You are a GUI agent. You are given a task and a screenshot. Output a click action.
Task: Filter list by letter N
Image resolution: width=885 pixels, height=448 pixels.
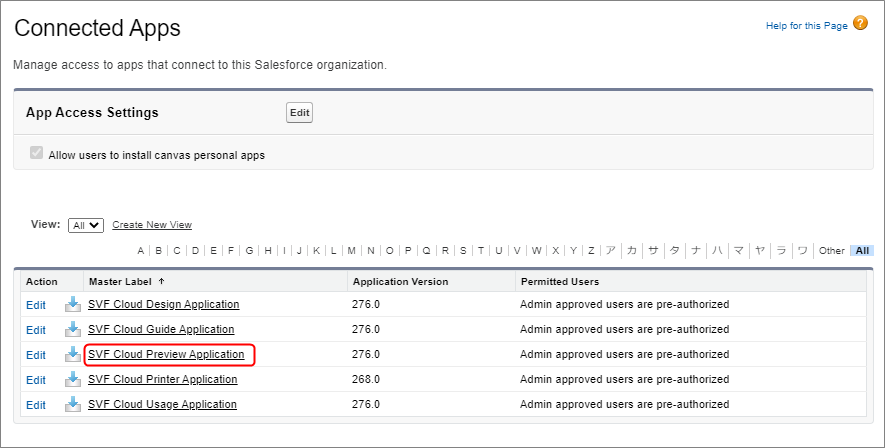click(x=371, y=251)
